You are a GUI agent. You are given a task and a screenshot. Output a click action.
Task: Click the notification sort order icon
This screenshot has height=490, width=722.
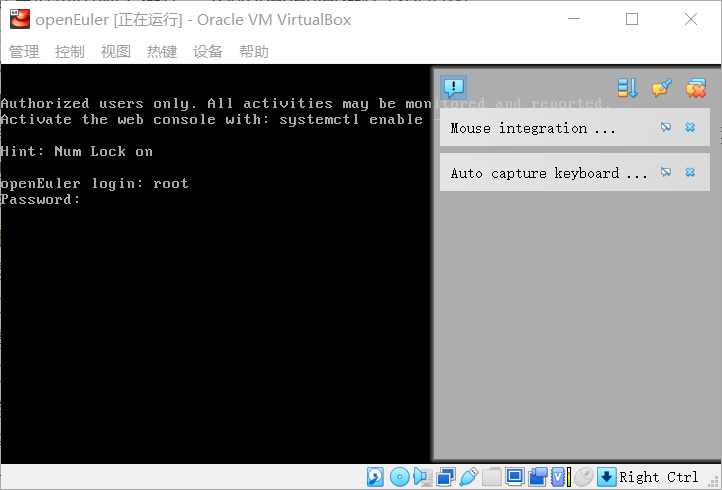627,88
